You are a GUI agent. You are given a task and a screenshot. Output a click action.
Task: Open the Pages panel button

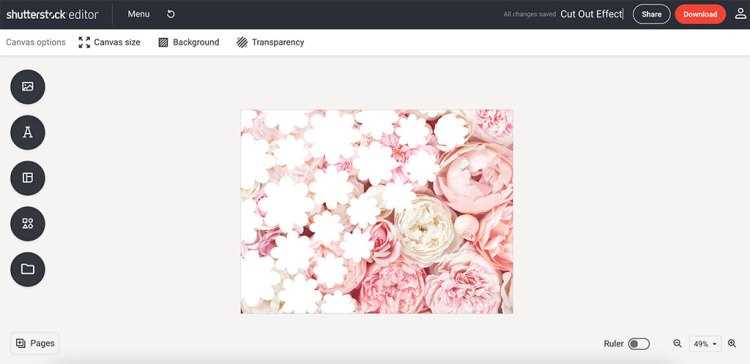pos(35,343)
